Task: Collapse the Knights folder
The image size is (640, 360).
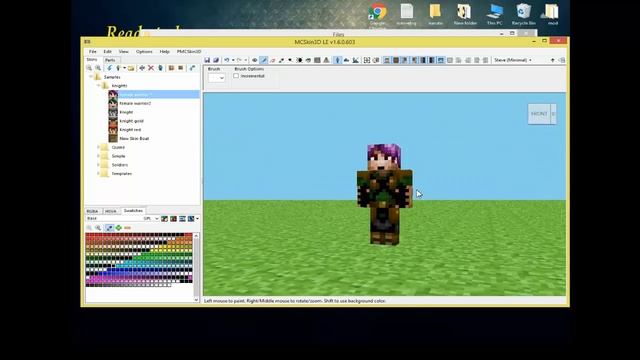Action: (98, 86)
